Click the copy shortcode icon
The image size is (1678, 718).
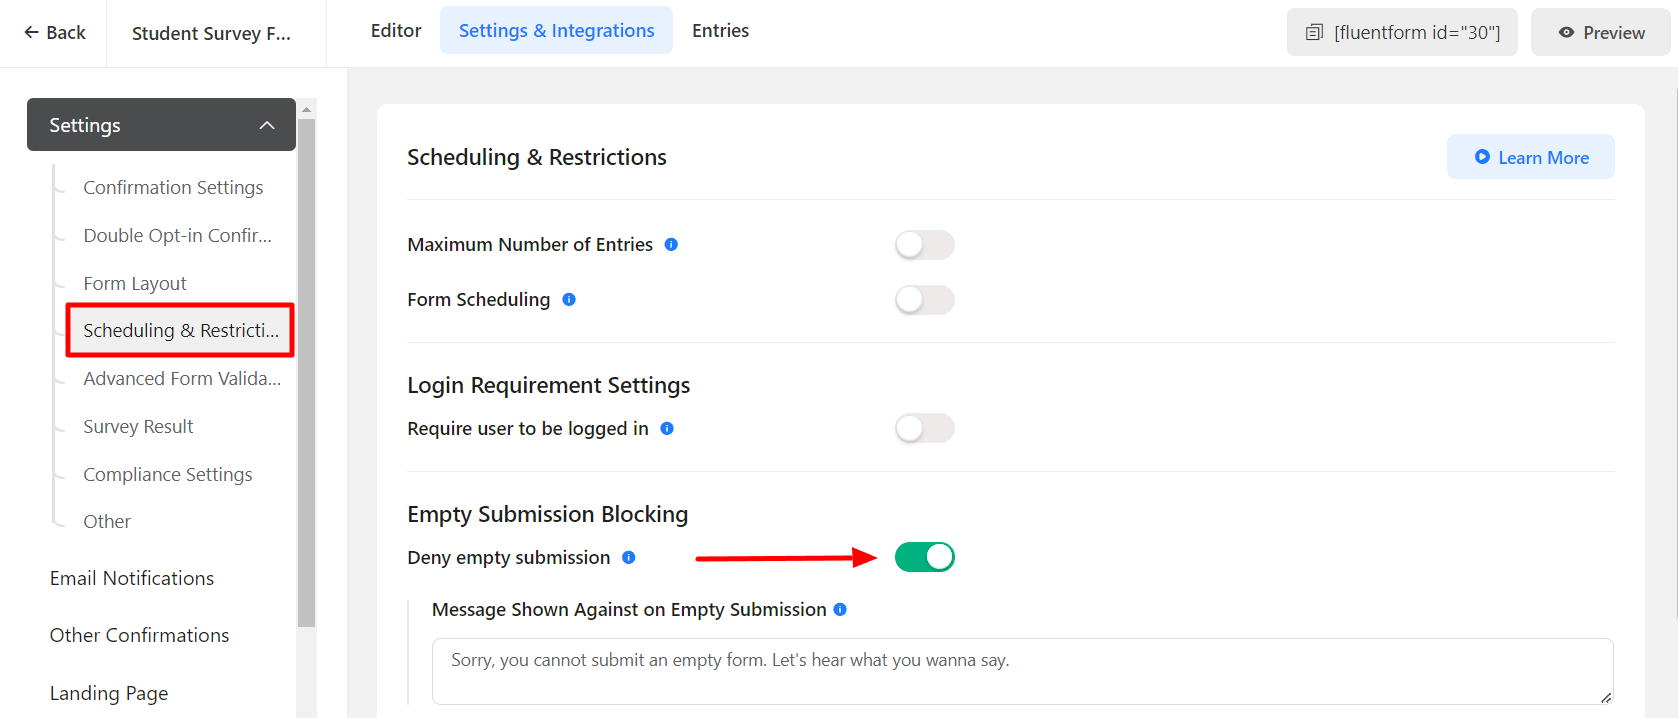click(1314, 33)
